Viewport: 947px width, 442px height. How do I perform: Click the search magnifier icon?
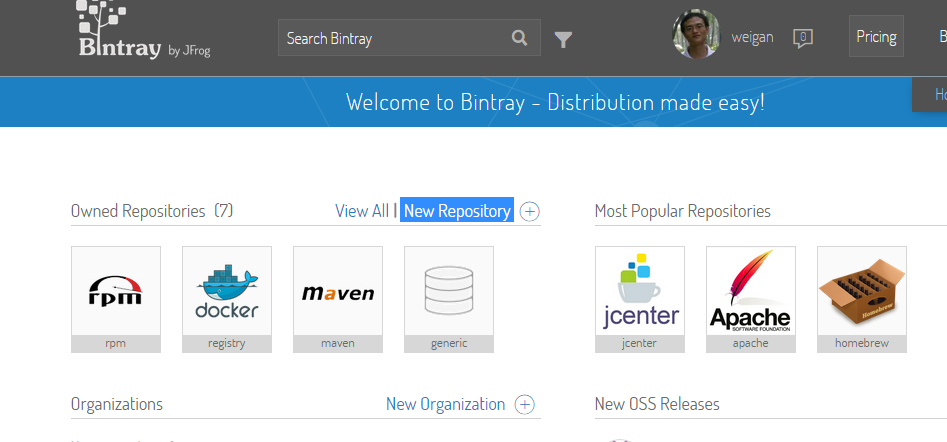[519, 38]
